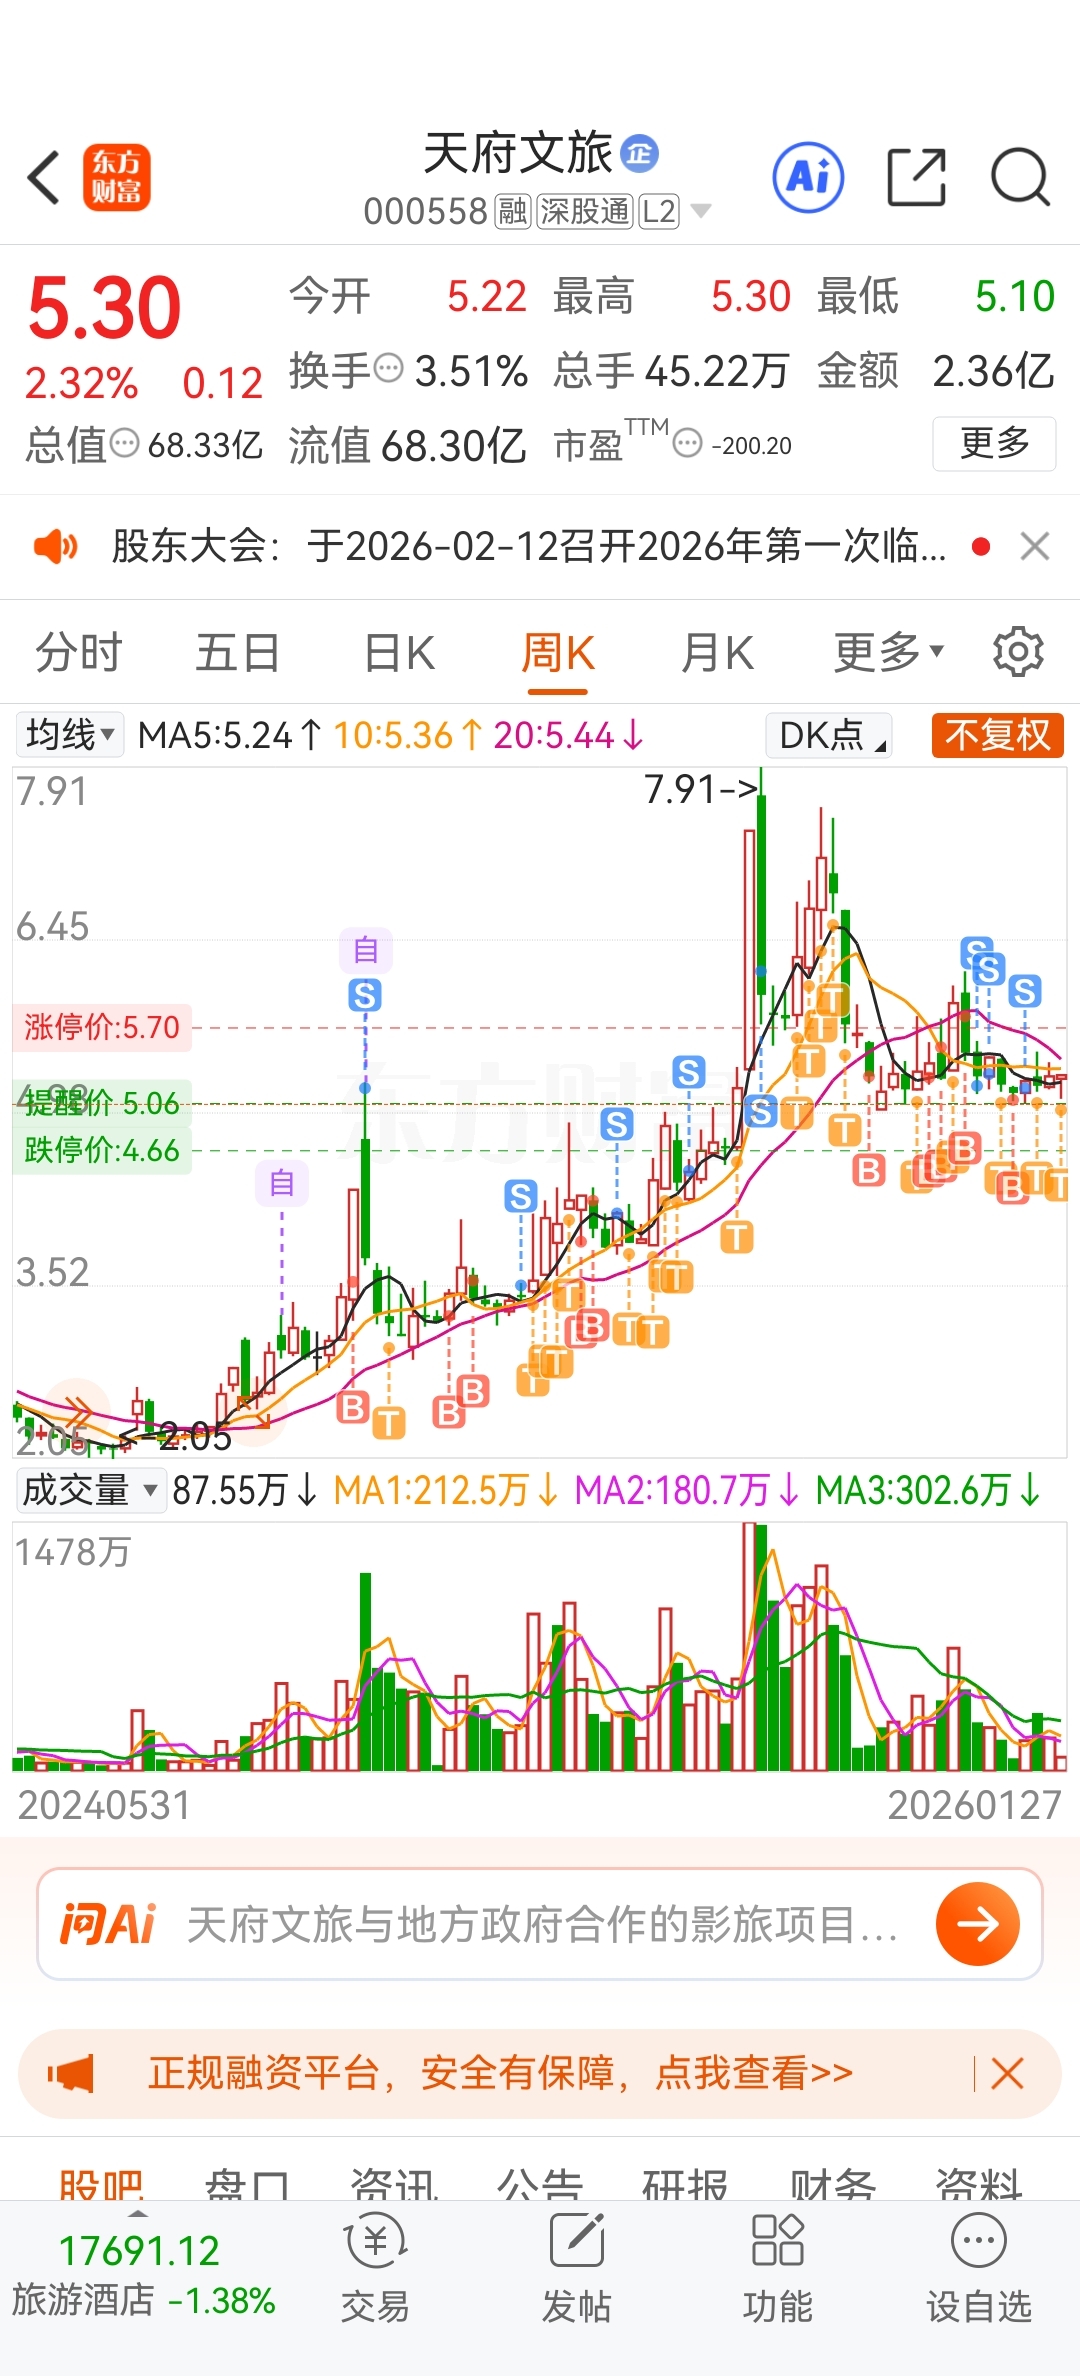This screenshot has height=2376, width=1080.
Task: Open the 研报 tab
Action: 685,2184
